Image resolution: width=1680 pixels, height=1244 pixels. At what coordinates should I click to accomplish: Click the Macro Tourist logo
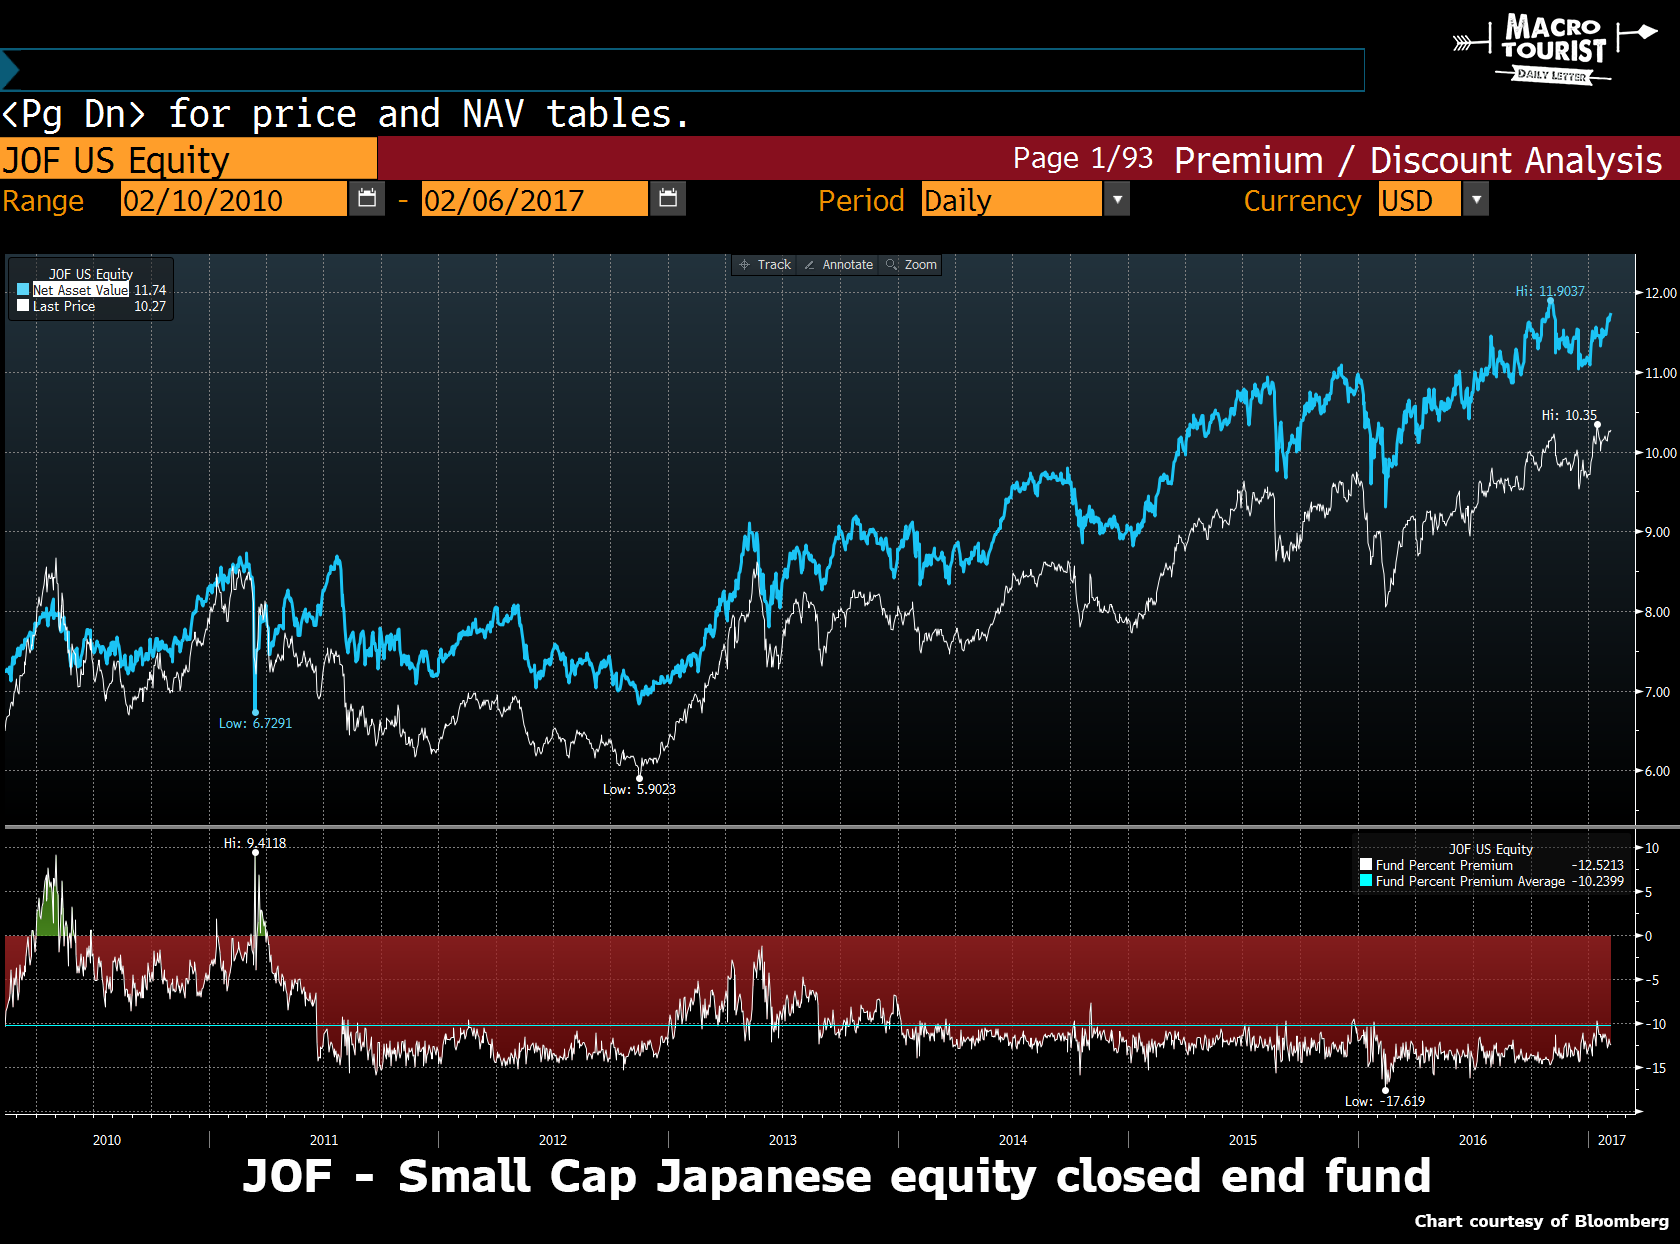pyautogui.click(x=1555, y=48)
